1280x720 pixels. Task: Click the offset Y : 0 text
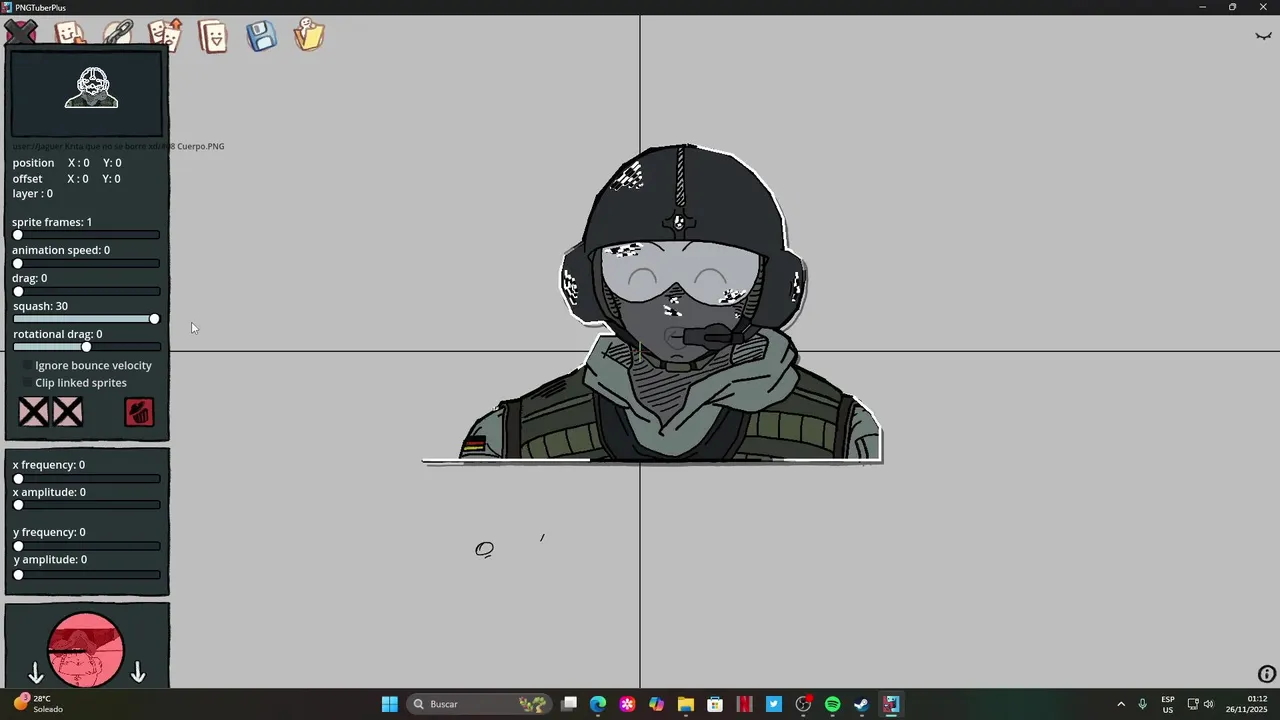pos(111,179)
